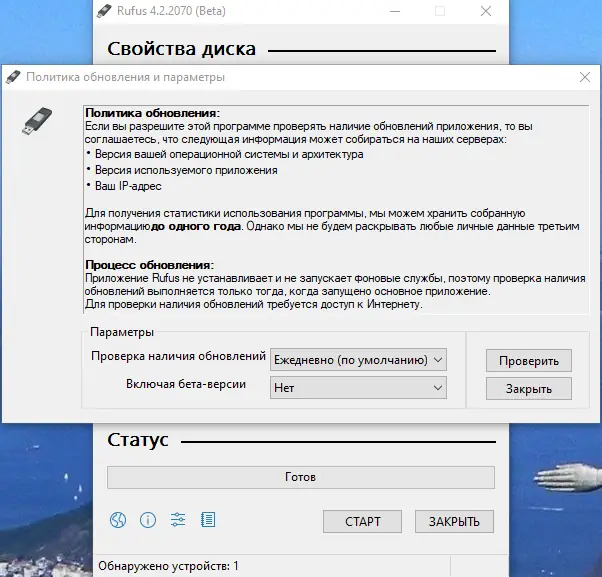The width and height of the screenshot is (602, 577).
Task: Click the Версия используемого приложения bullet line
Action: 186,170
